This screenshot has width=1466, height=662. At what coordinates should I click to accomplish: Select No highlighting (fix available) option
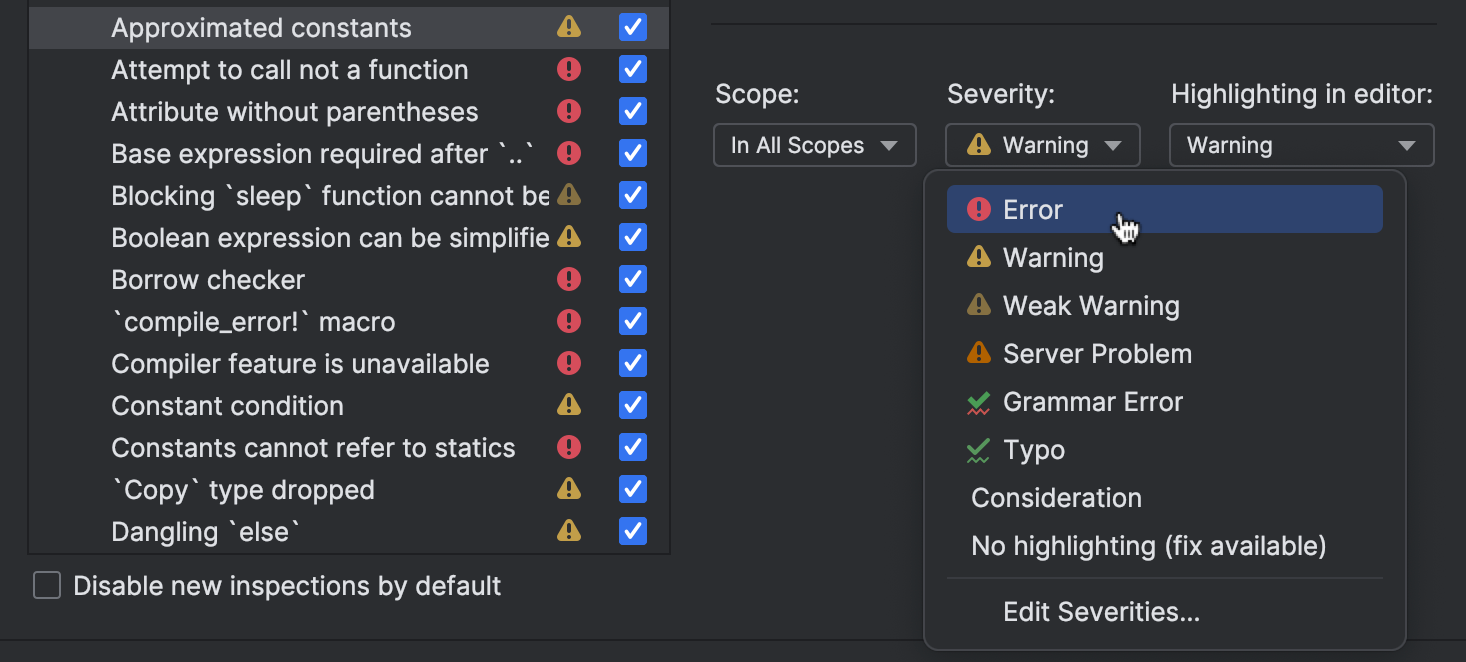[x=1148, y=546]
